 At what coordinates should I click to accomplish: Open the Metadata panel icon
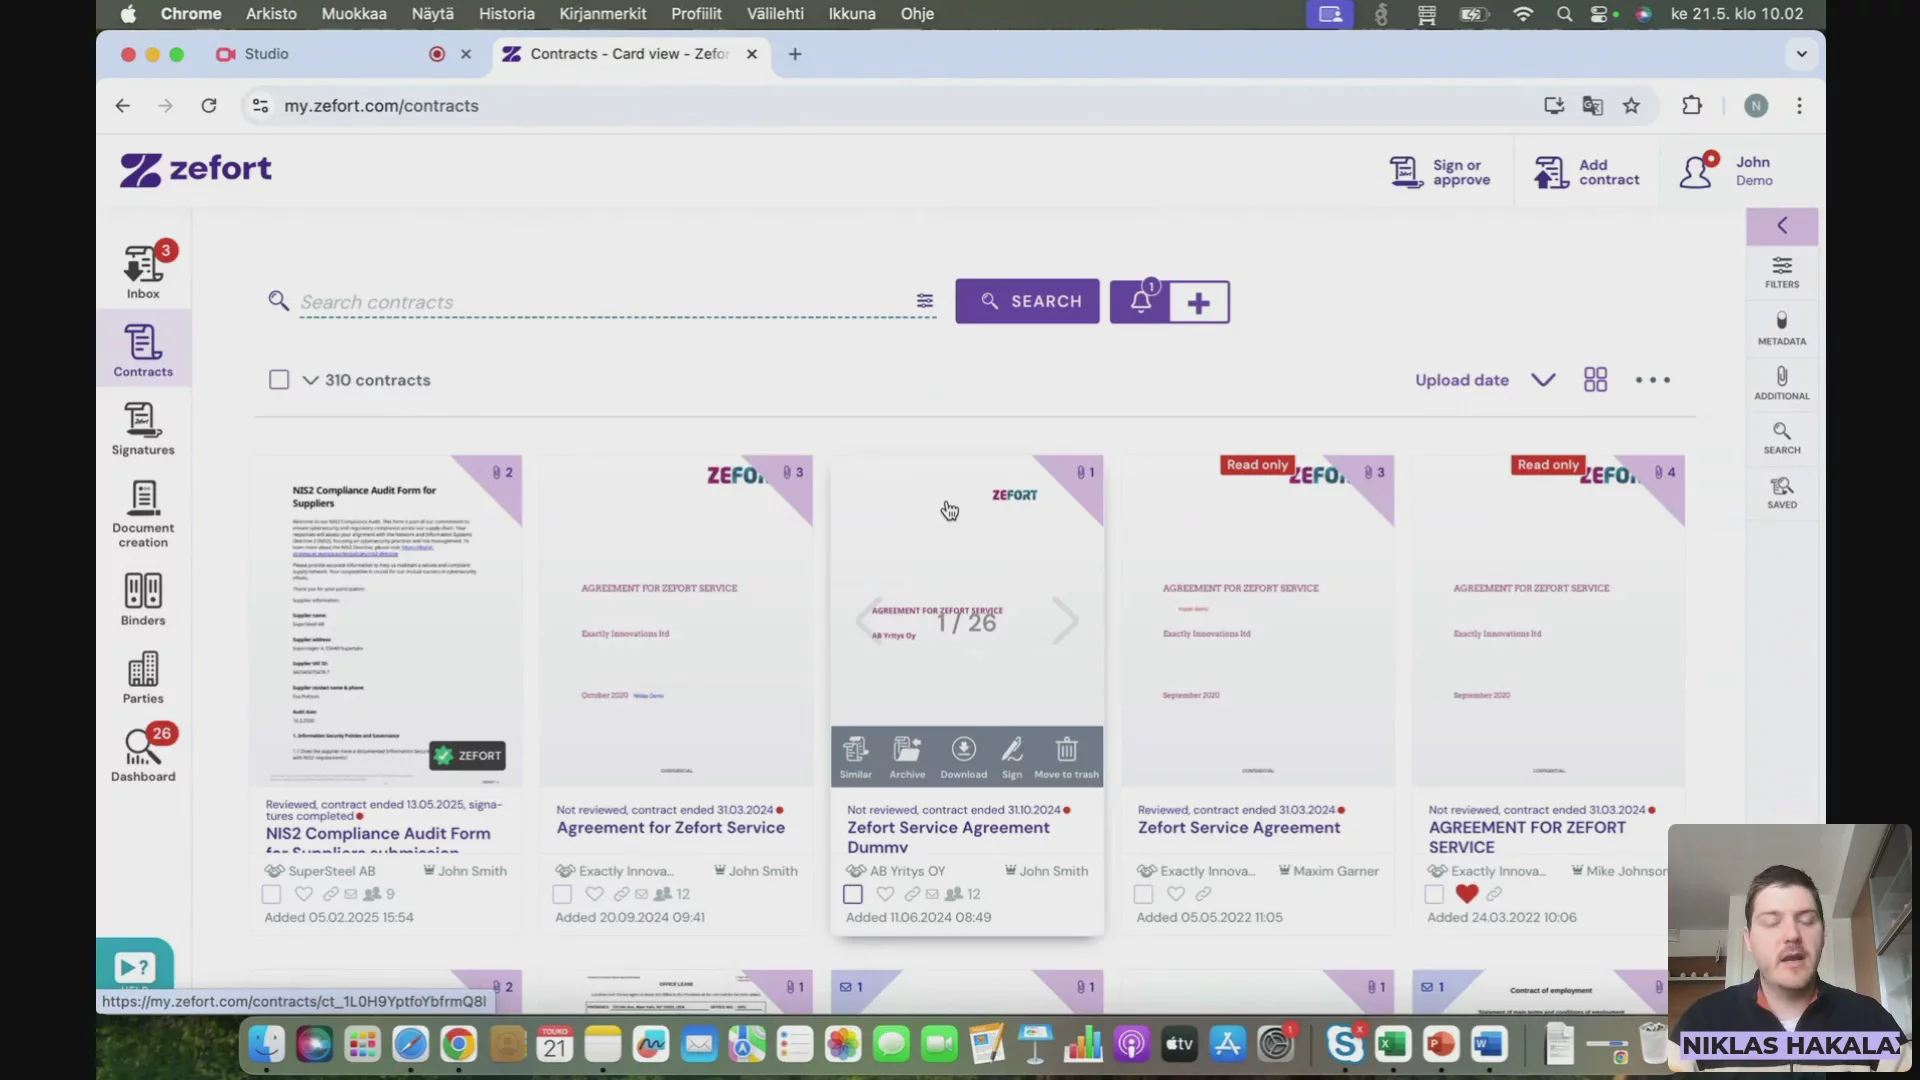[1782, 328]
